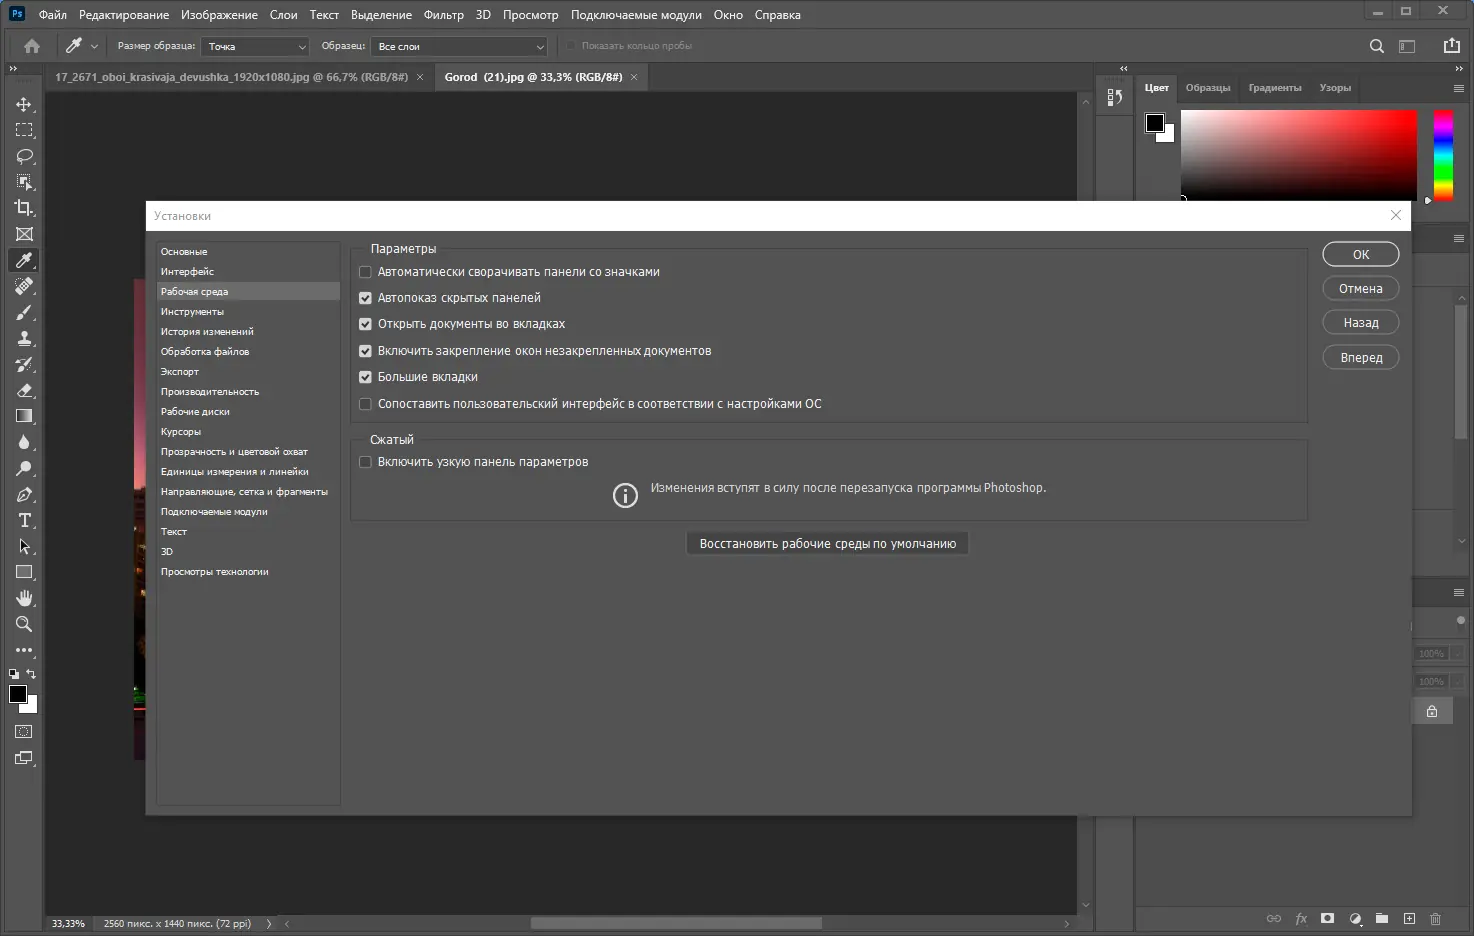The width and height of the screenshot is (1474, 936).
Task: Select the Eraser tool
Action: tap(24, 390)
